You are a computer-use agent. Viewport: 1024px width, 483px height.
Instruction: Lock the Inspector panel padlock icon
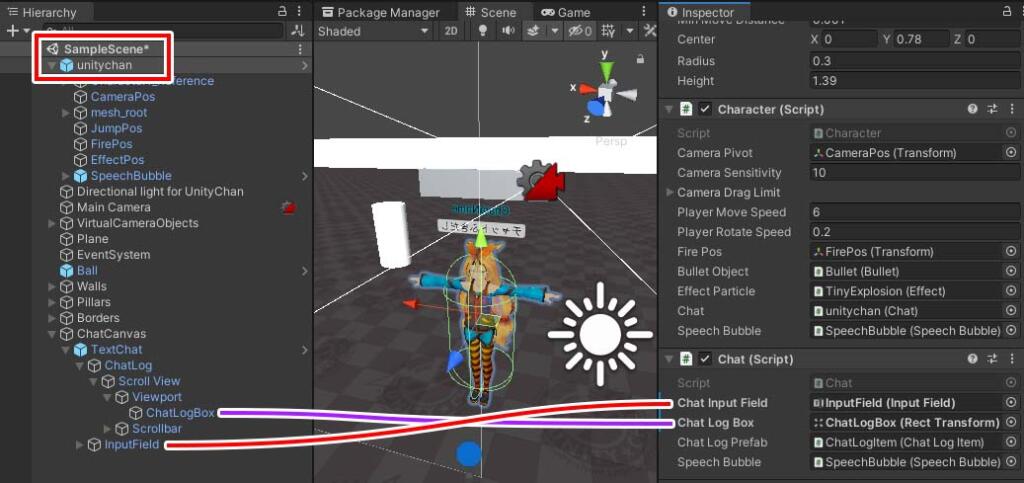tap(1006, 11)
